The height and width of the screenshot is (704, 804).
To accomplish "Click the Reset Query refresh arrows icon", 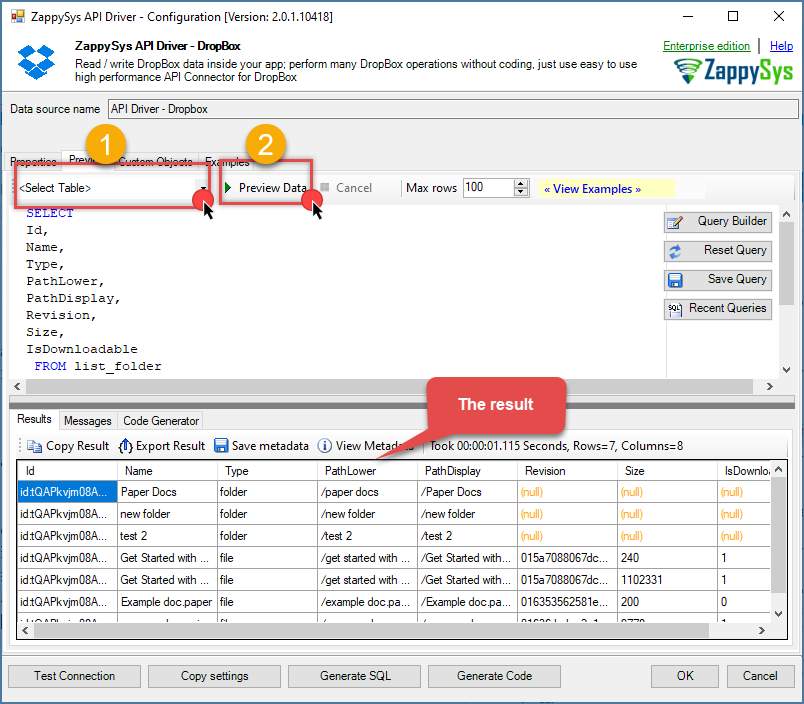I will point(675,251).
